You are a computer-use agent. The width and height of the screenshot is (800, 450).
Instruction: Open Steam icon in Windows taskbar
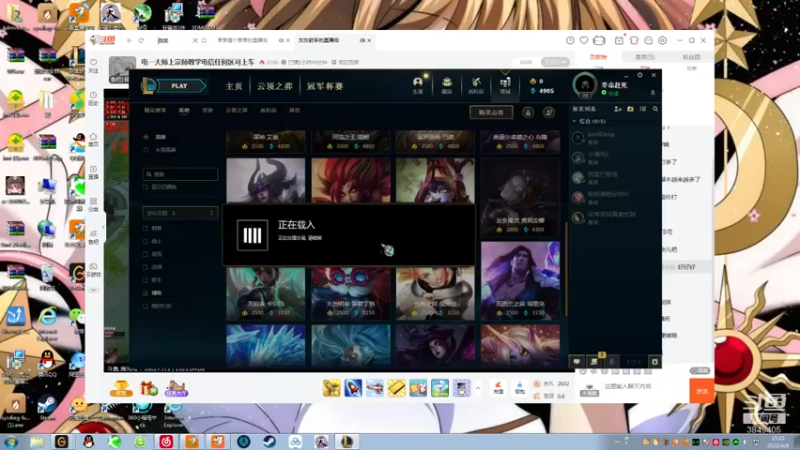[x=269, y=441]
